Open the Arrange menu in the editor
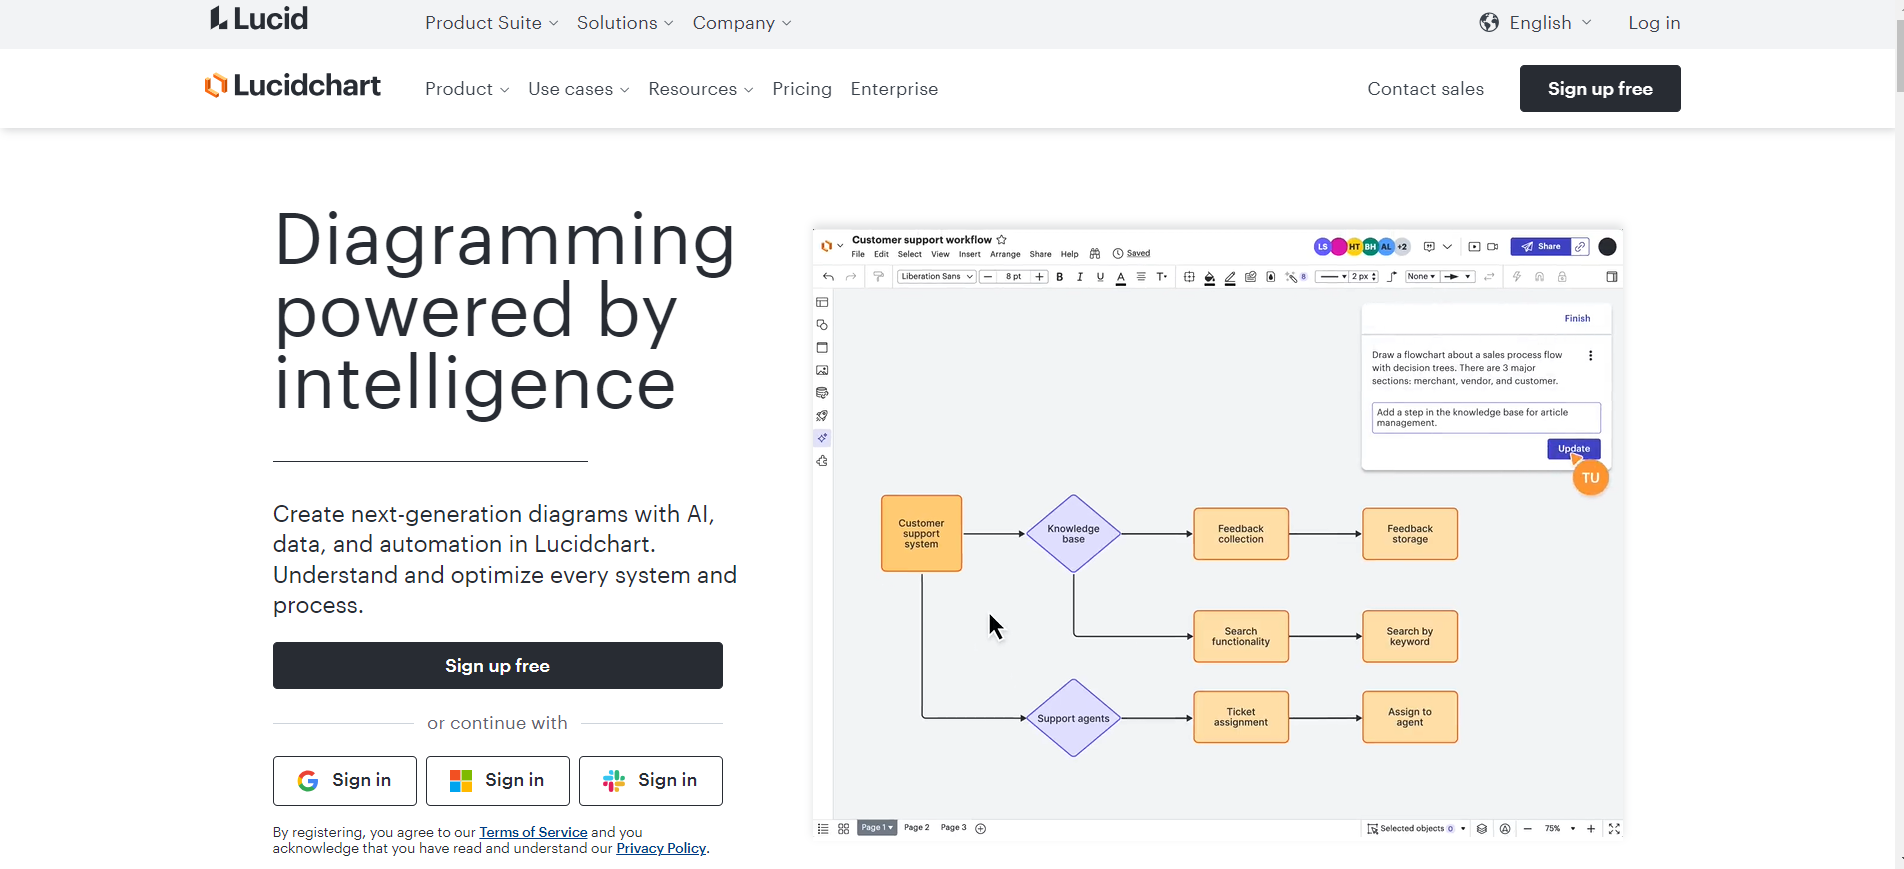 1005,254
